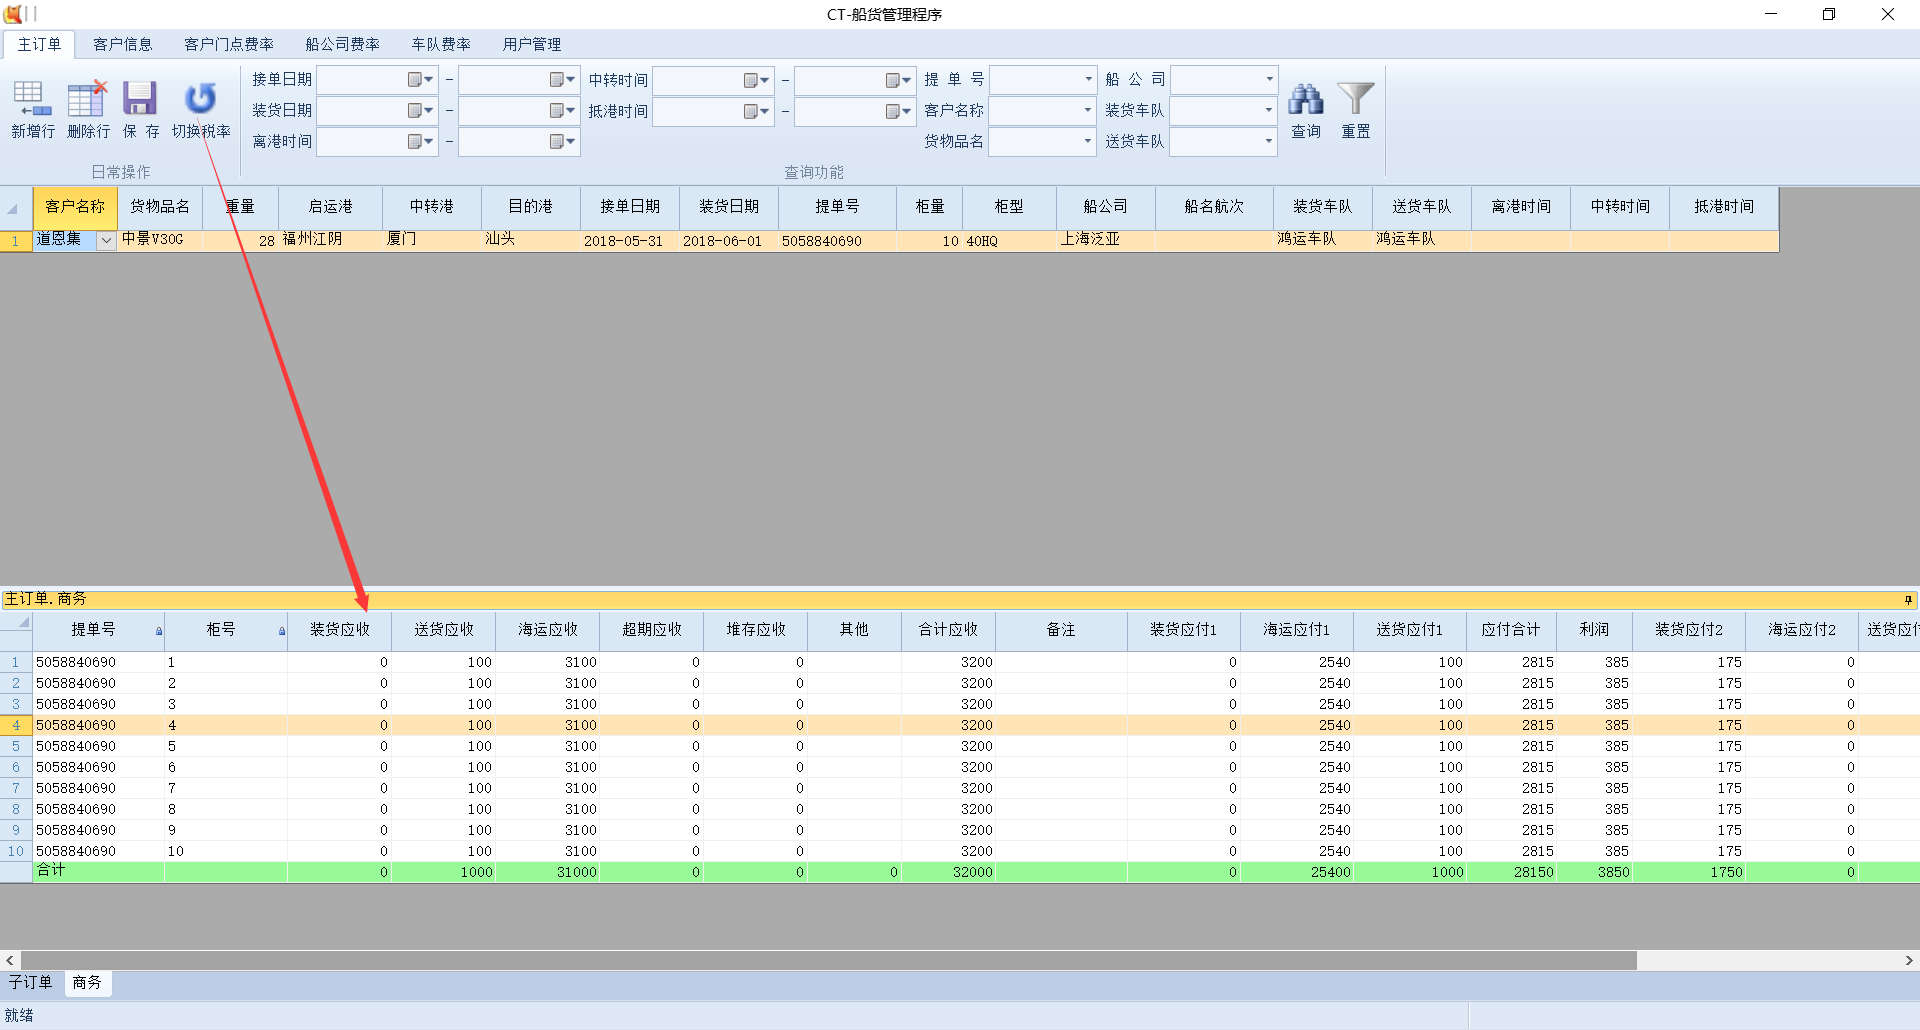The height and width of the screenshot is (1030, 1920).
Task: Switch to the 主订单 tab
Action: click(39, 44)
